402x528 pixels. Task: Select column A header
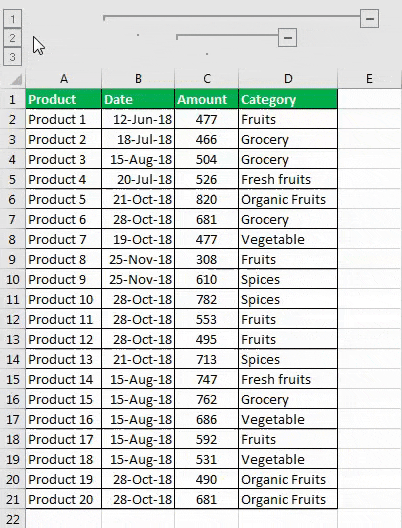tap(64, 79)
